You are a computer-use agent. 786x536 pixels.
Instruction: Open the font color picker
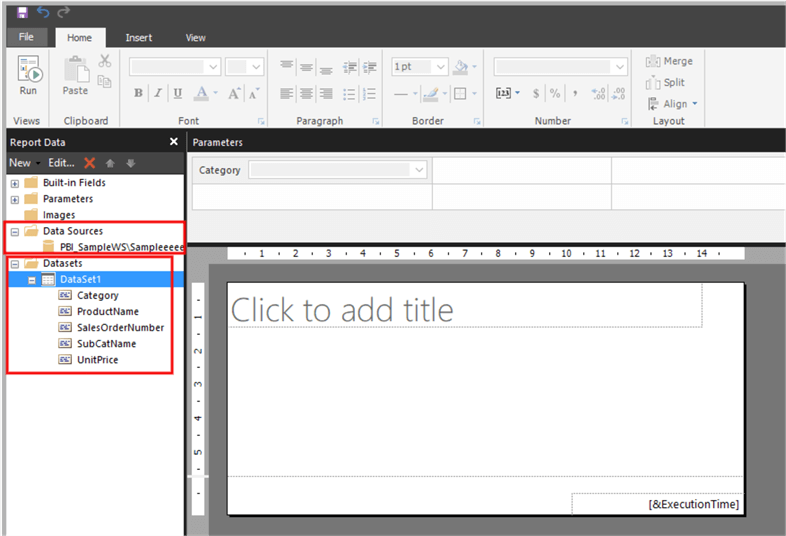click(205, 93)
